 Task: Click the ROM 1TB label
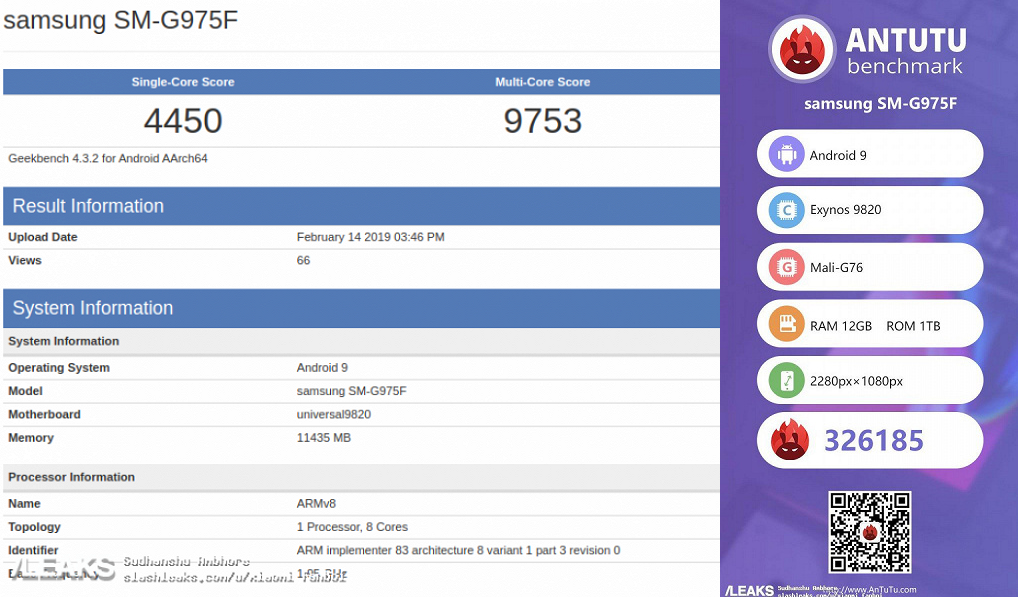click(913, 326)
